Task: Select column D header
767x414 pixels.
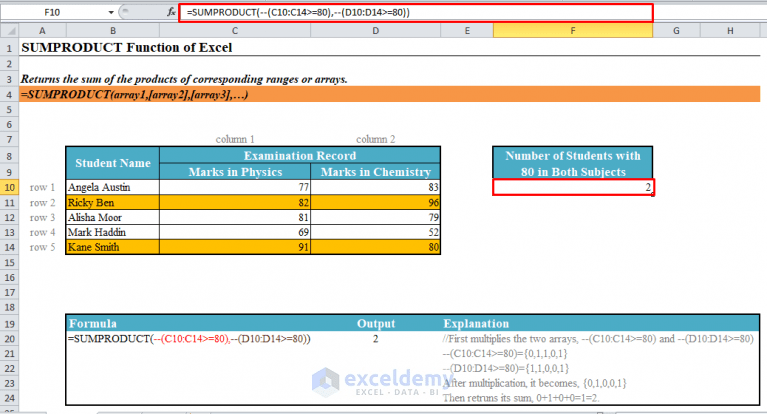Action: pyautogui.click(x=375, y=31)
